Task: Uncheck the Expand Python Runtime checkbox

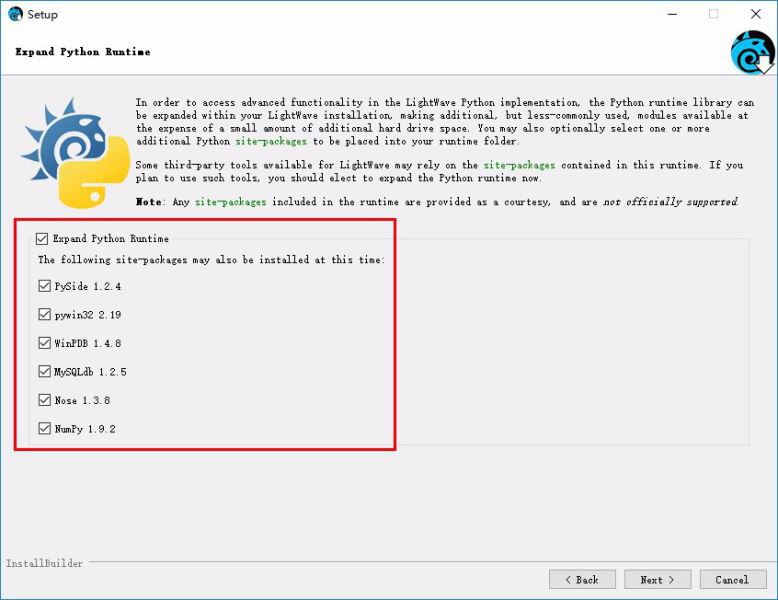Action: [42, 239]
